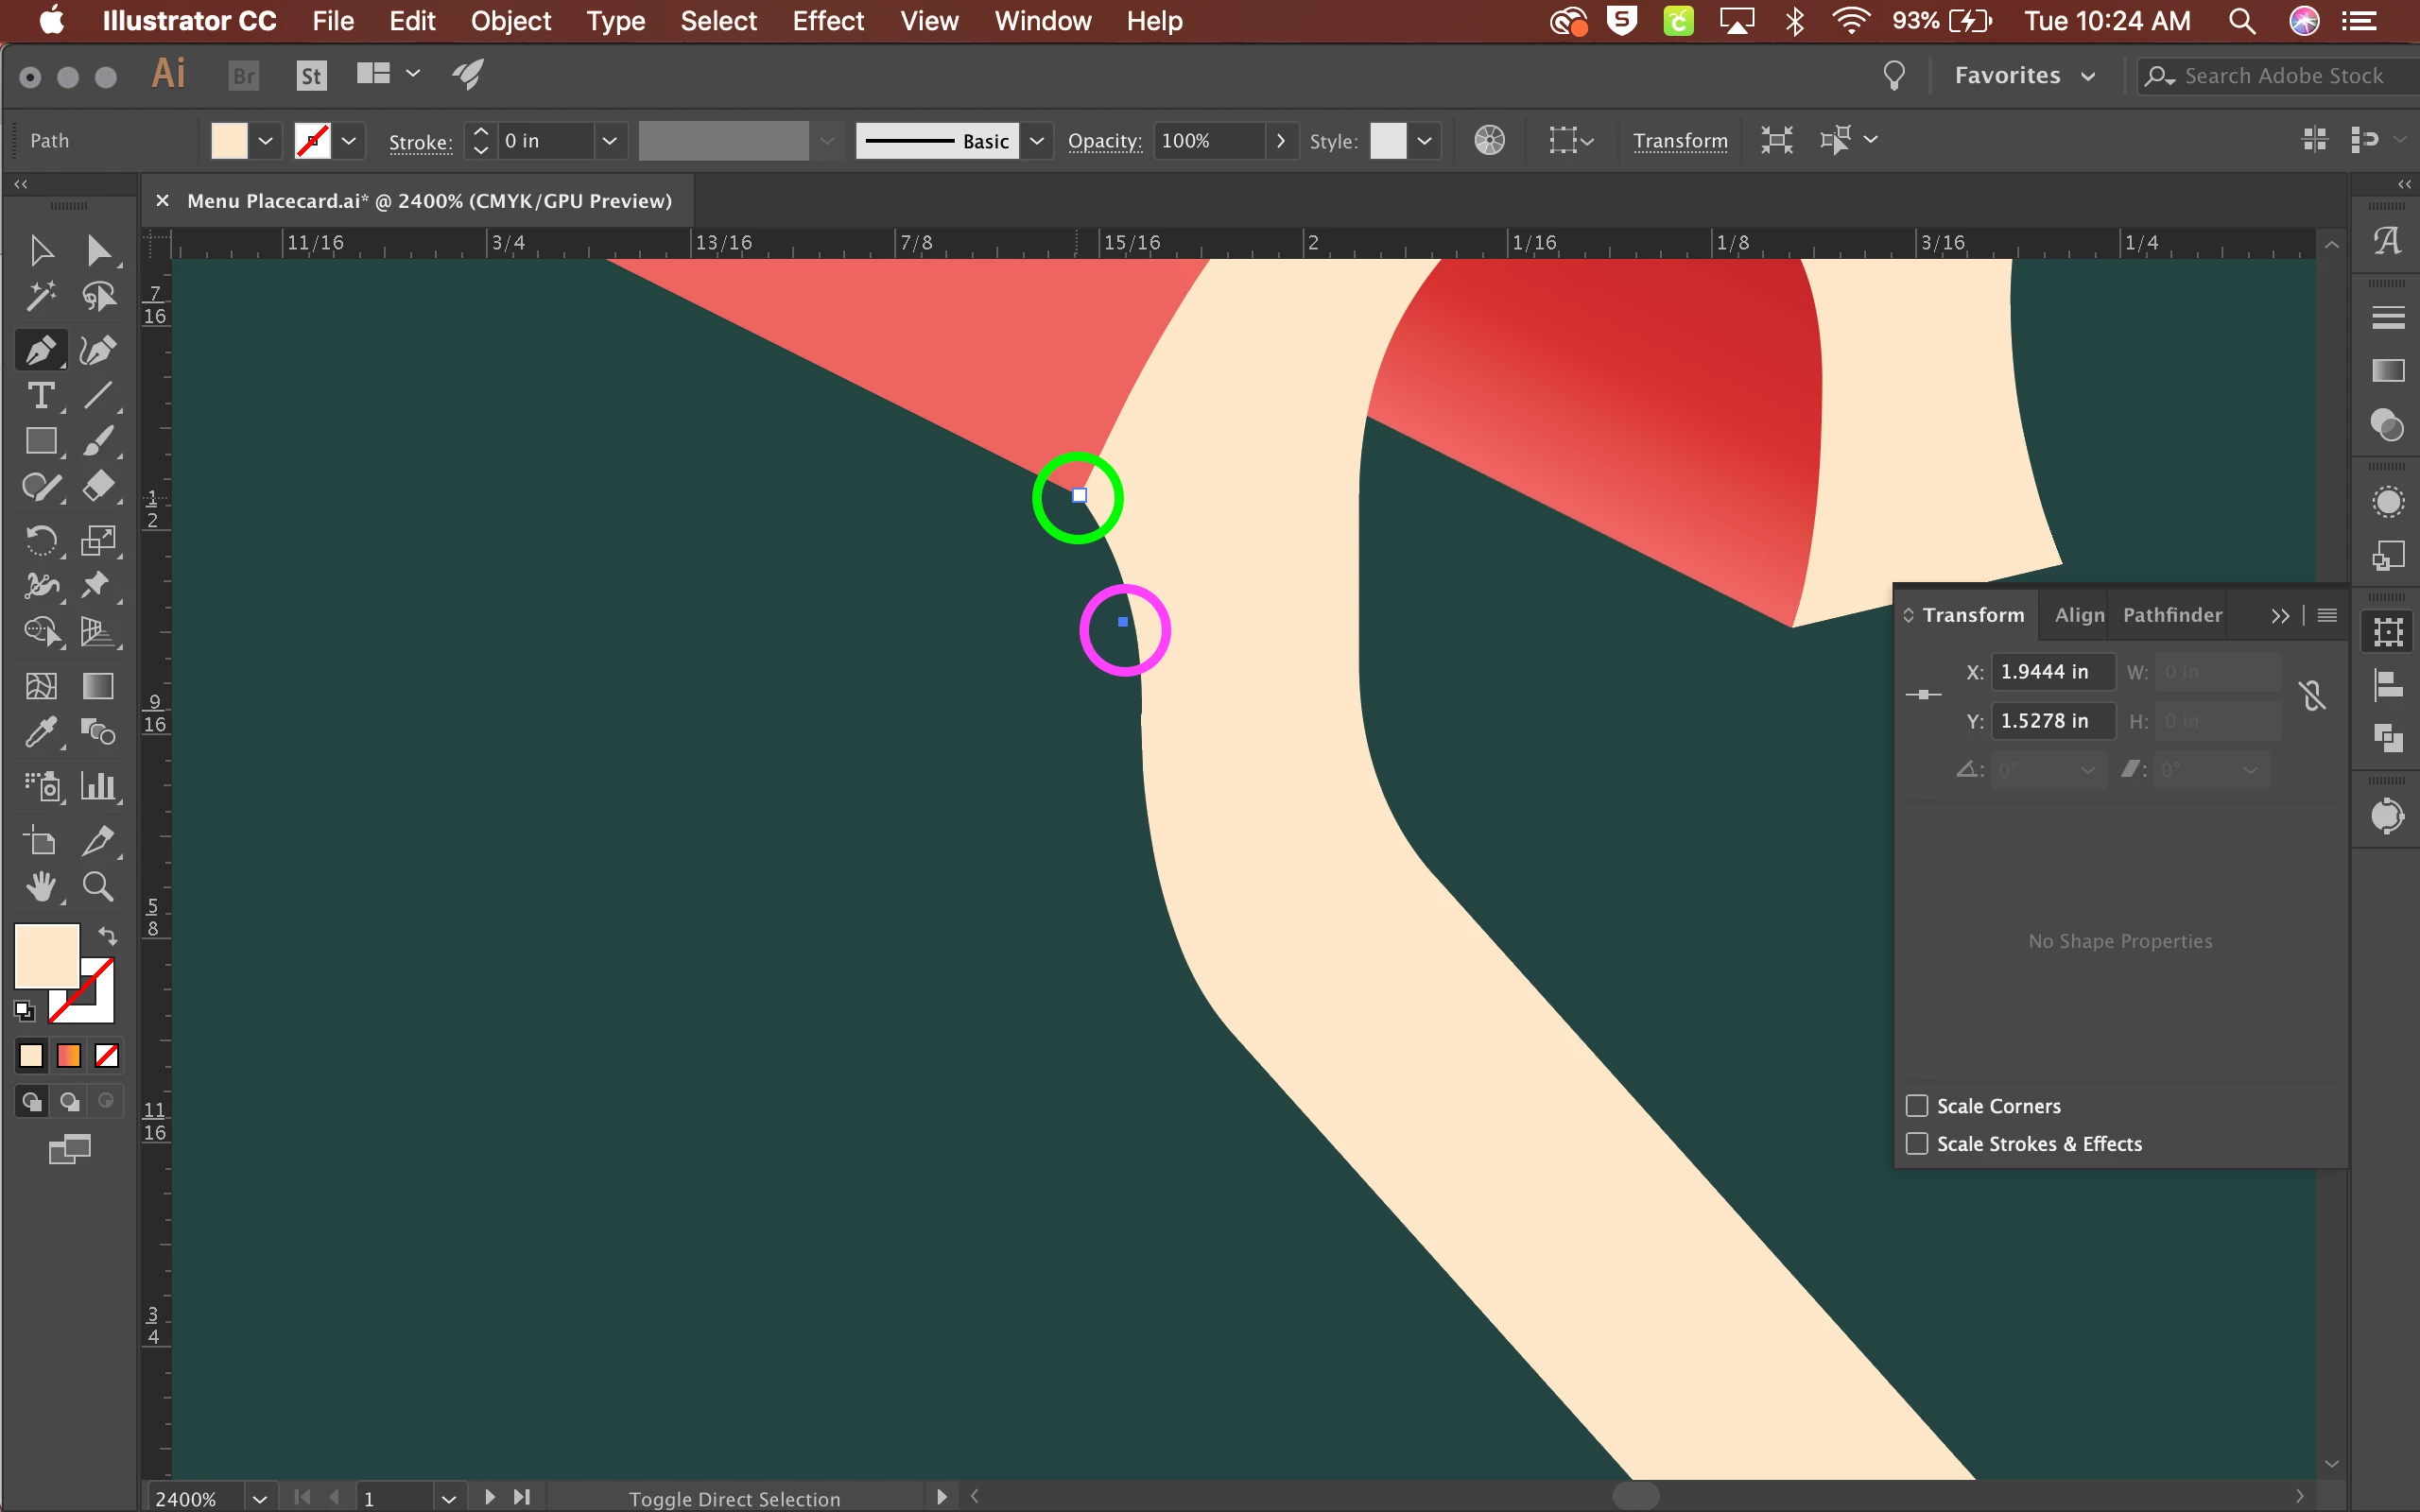Open the zoom level dropdown
The height and width of the screenshot is (1512, 2420).
pos(259,1498)
